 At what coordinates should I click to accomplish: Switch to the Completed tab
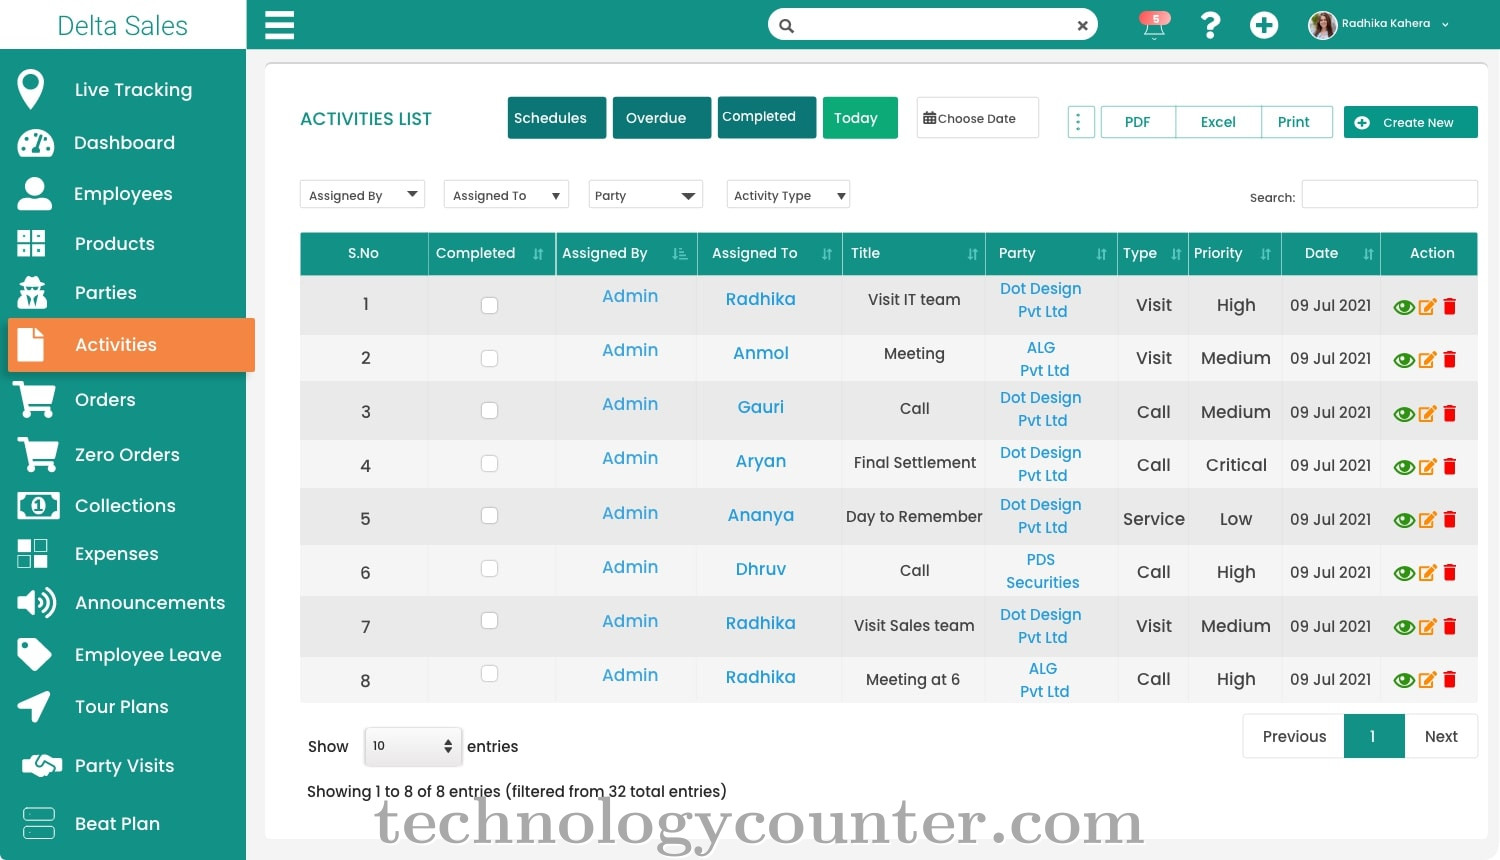767,118
